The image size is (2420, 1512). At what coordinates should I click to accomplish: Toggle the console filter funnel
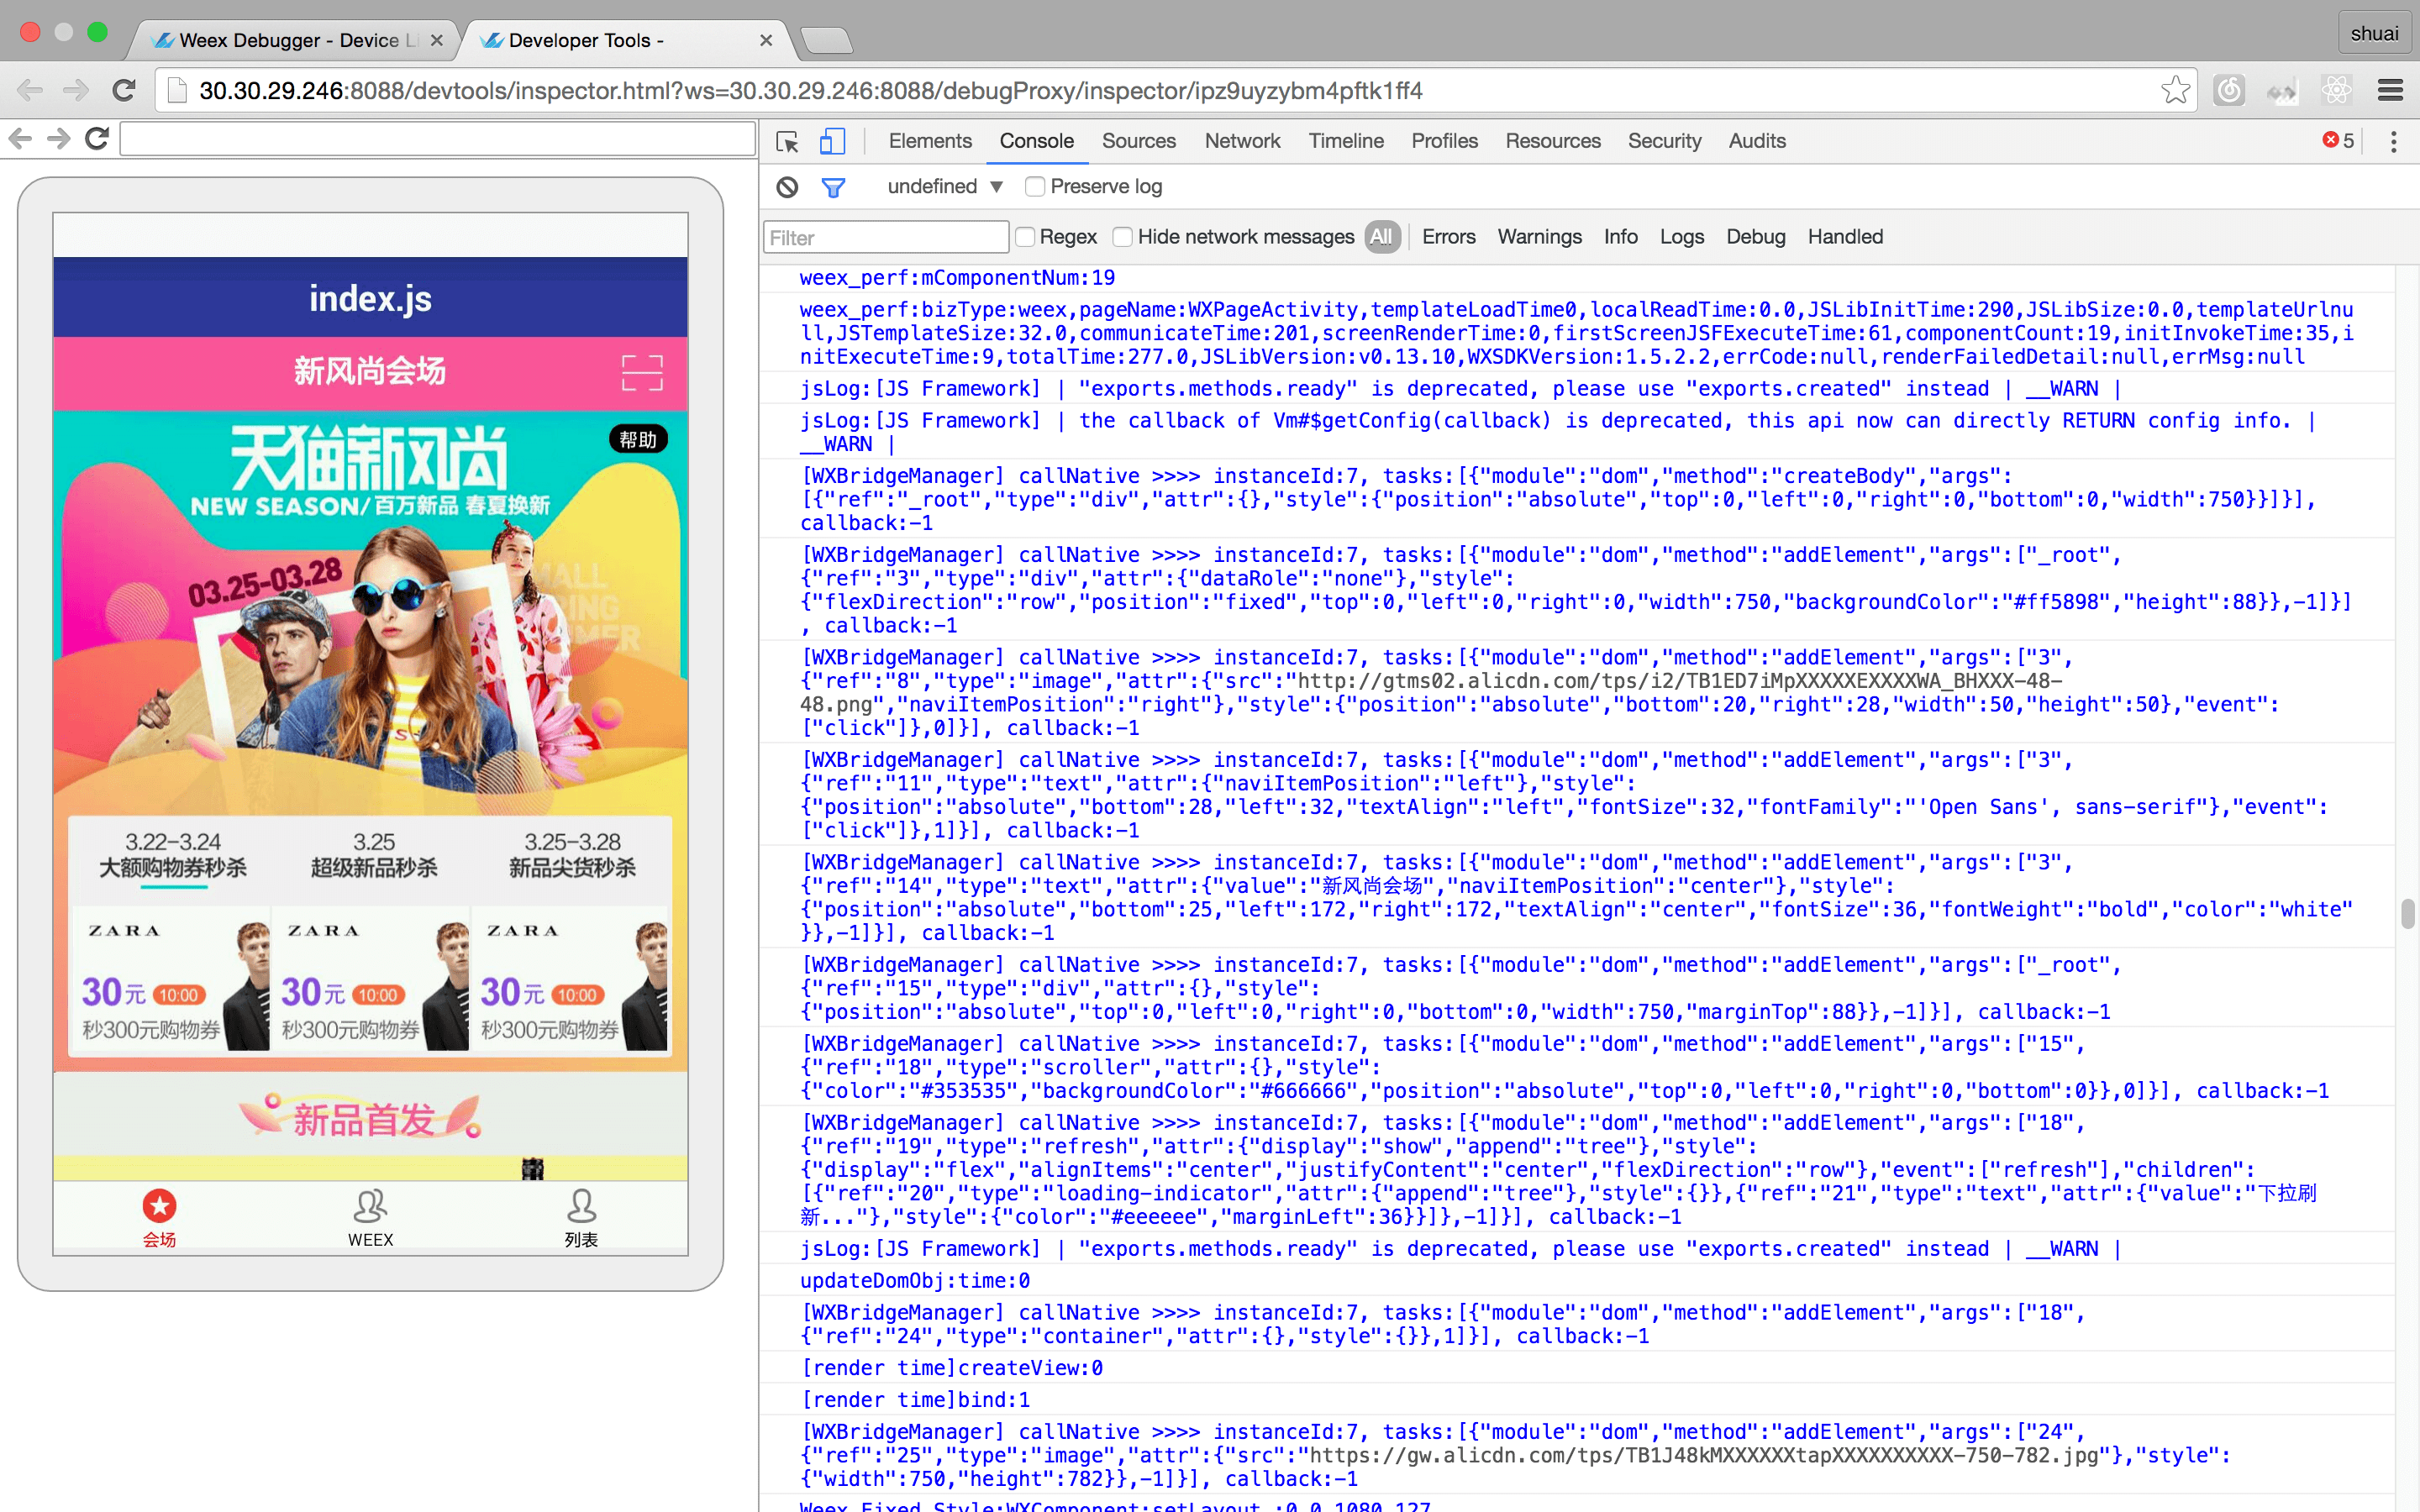(833, 187)
